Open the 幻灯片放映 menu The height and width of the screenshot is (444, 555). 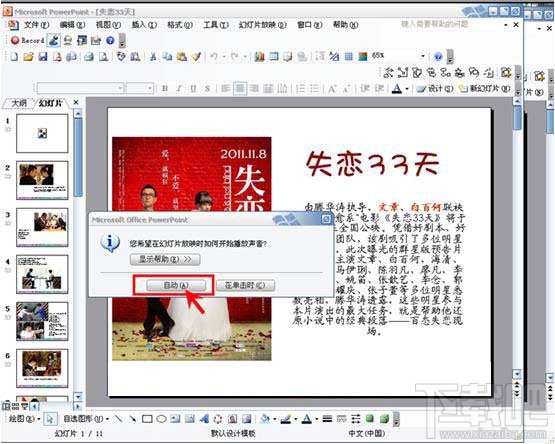(x=262, y=25)
